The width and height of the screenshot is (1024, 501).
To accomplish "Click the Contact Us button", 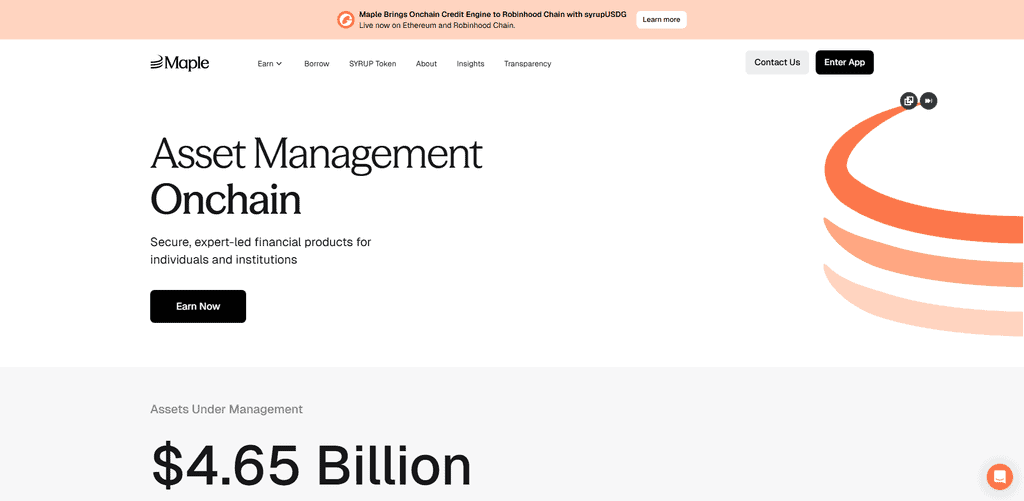I will pyautogui.click(x=777, y=62).
